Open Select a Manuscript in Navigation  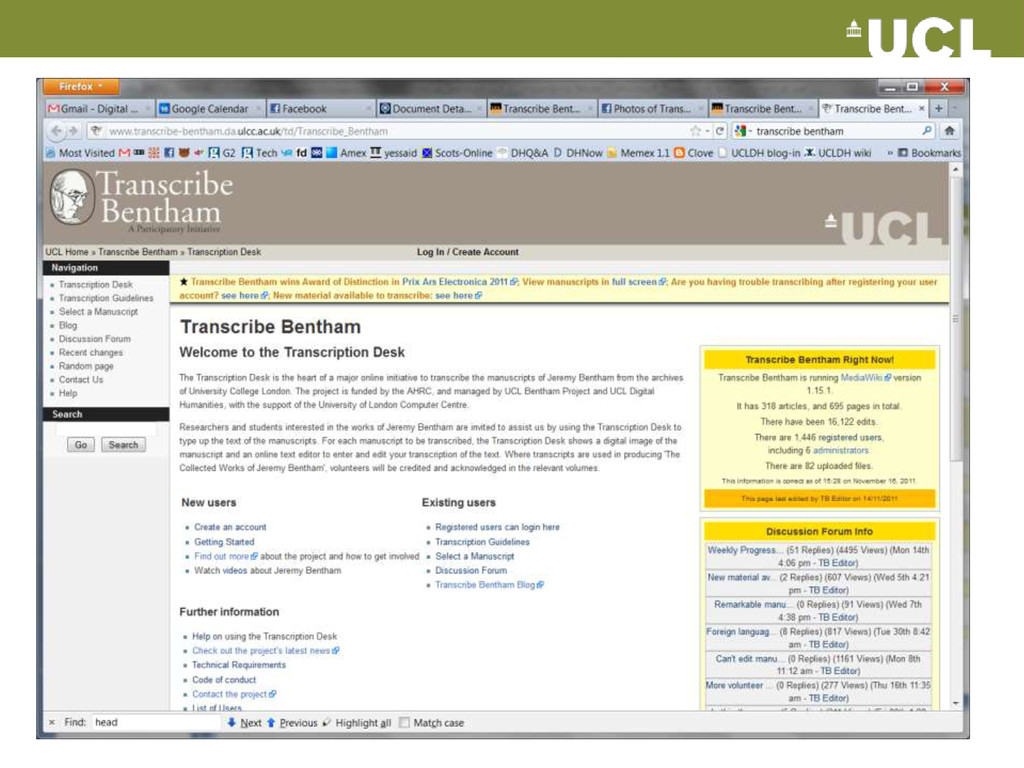point(99,312)
